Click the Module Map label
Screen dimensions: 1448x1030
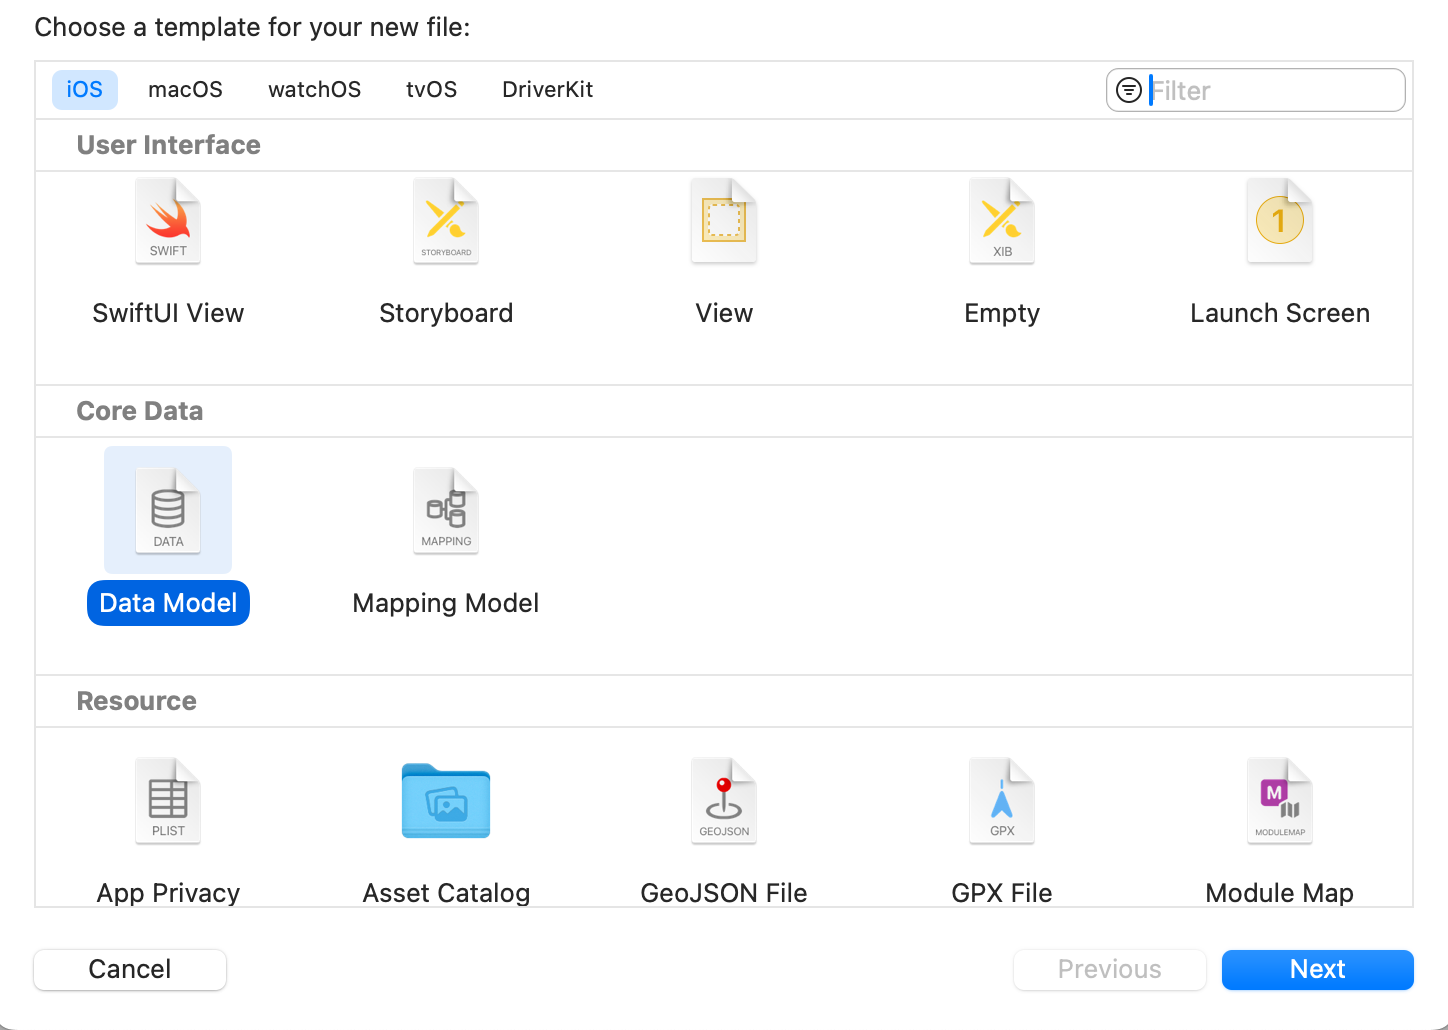1280,893
